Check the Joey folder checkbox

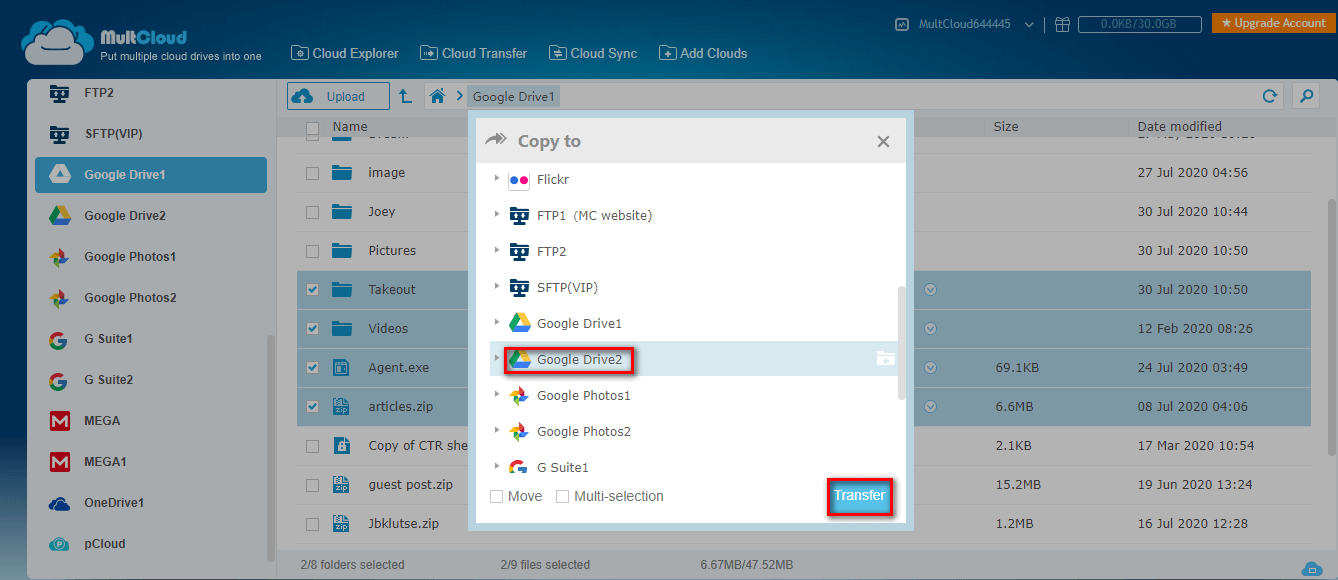pyautogui.click(x=313, y=212)
